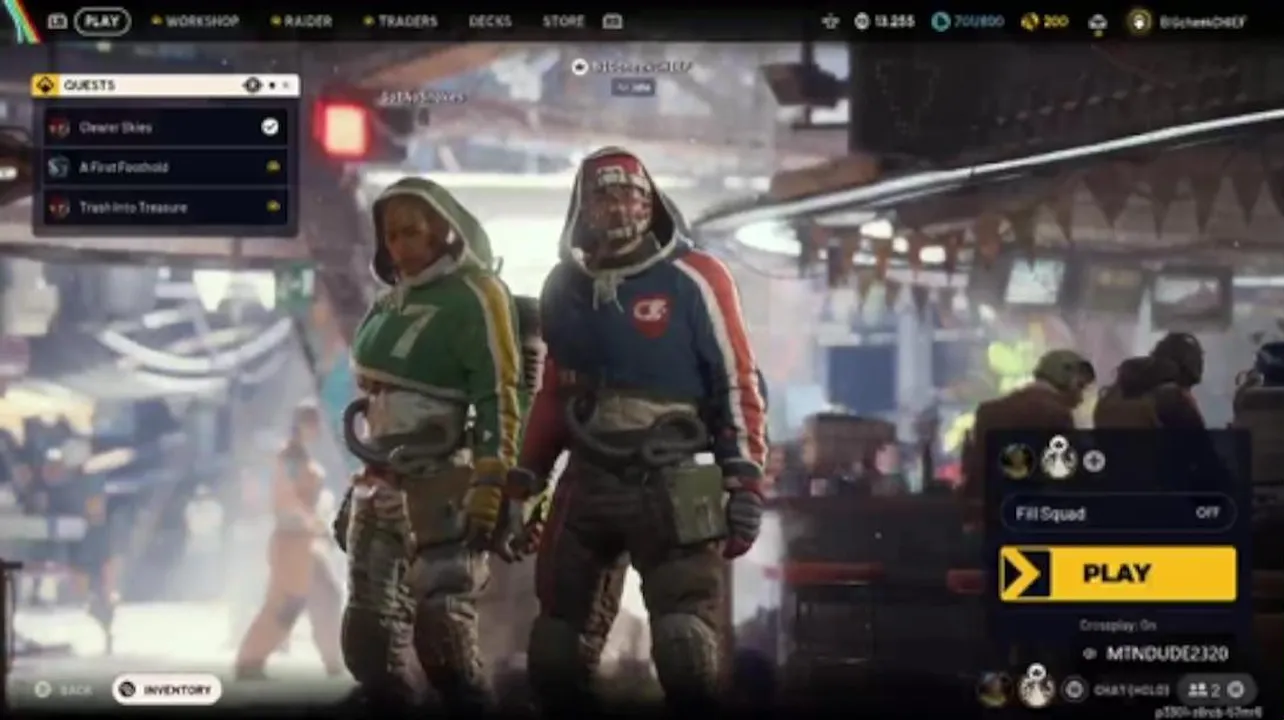
Task: Click the coin balance 13,255
Action: point(893,21)
